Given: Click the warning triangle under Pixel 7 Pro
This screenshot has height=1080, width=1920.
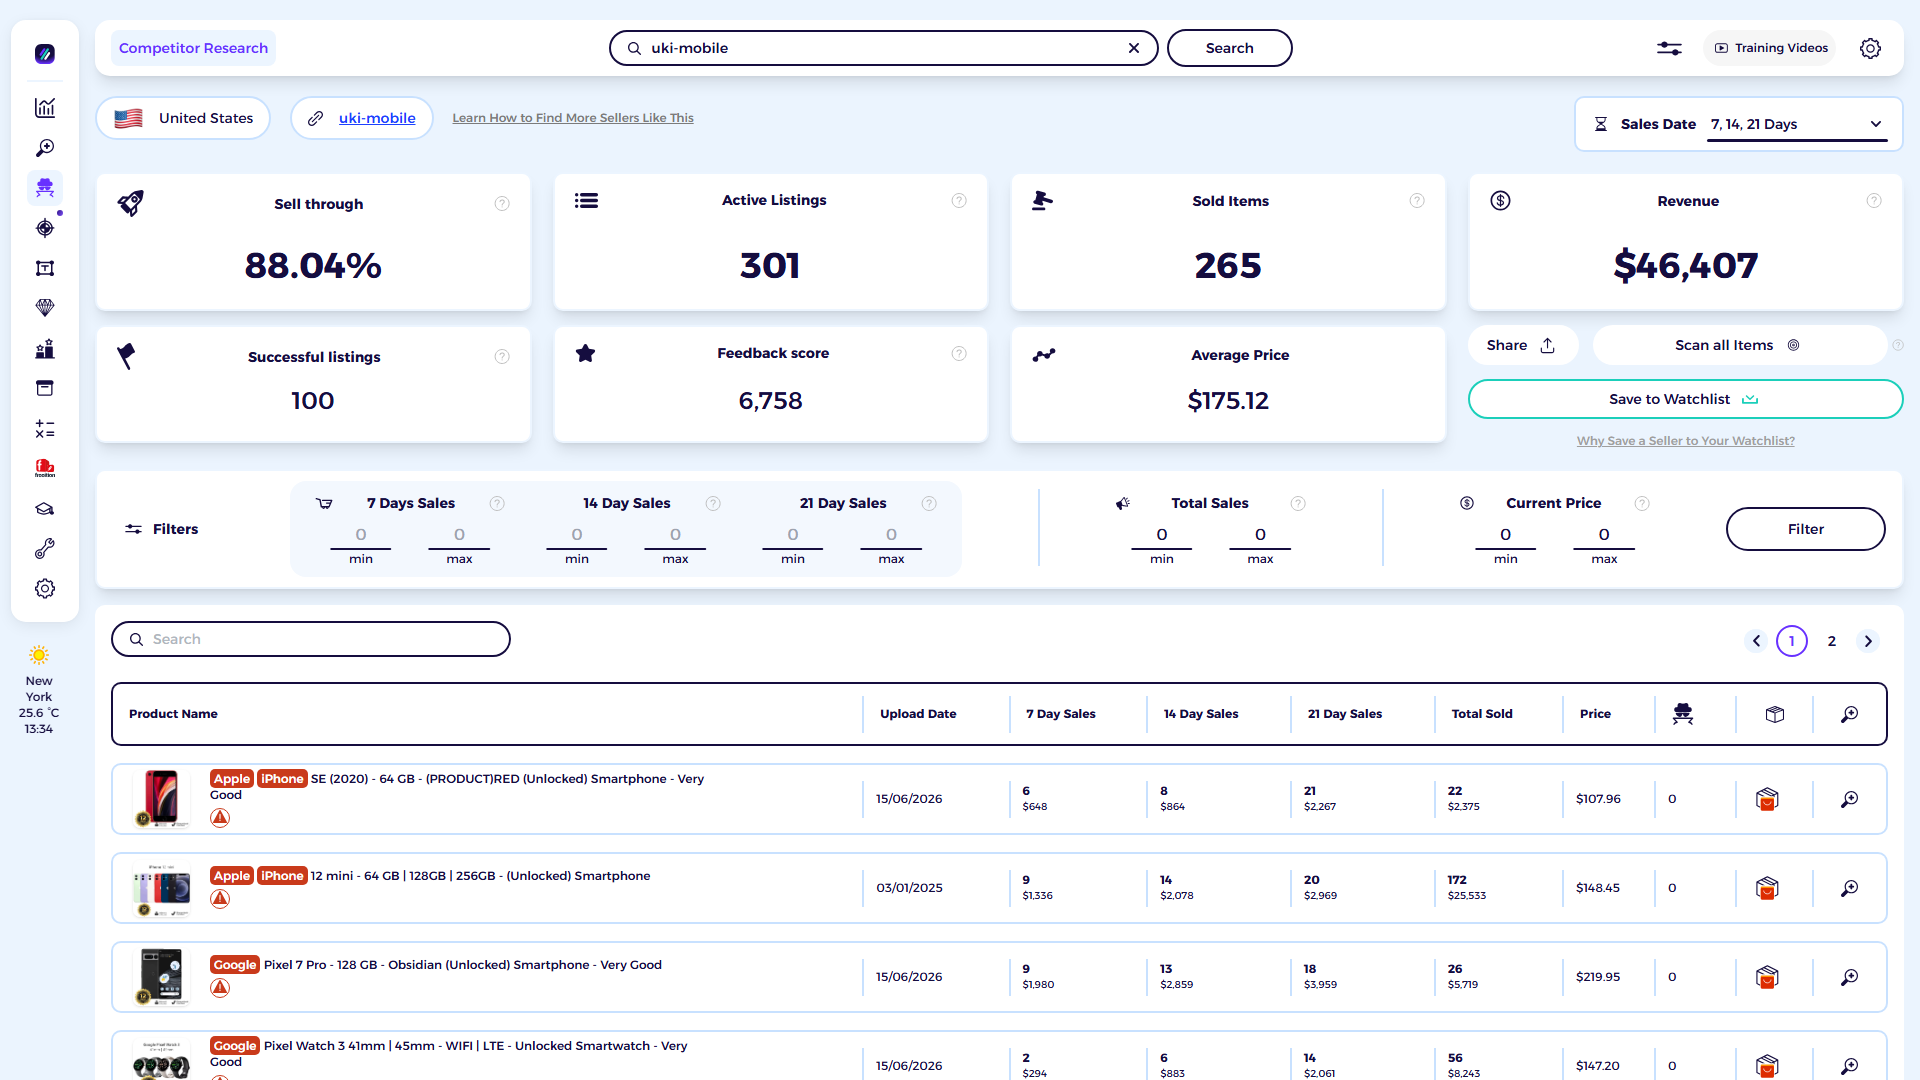Looking at the screenshot, I should (x=220, y=988).
